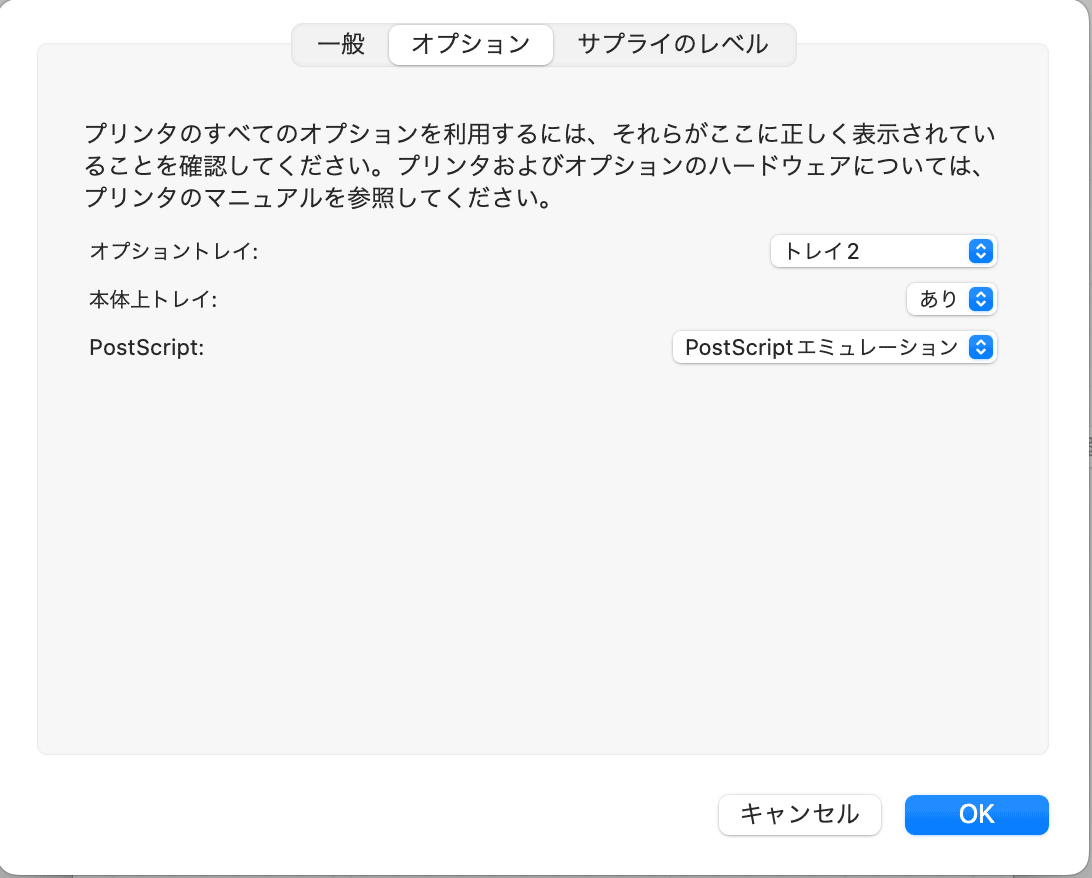Screen dimensions: 1092x878
Task: Open the 本体上トレイ popup showing あり
Action: pyautogui.click(x=950, y=299)
